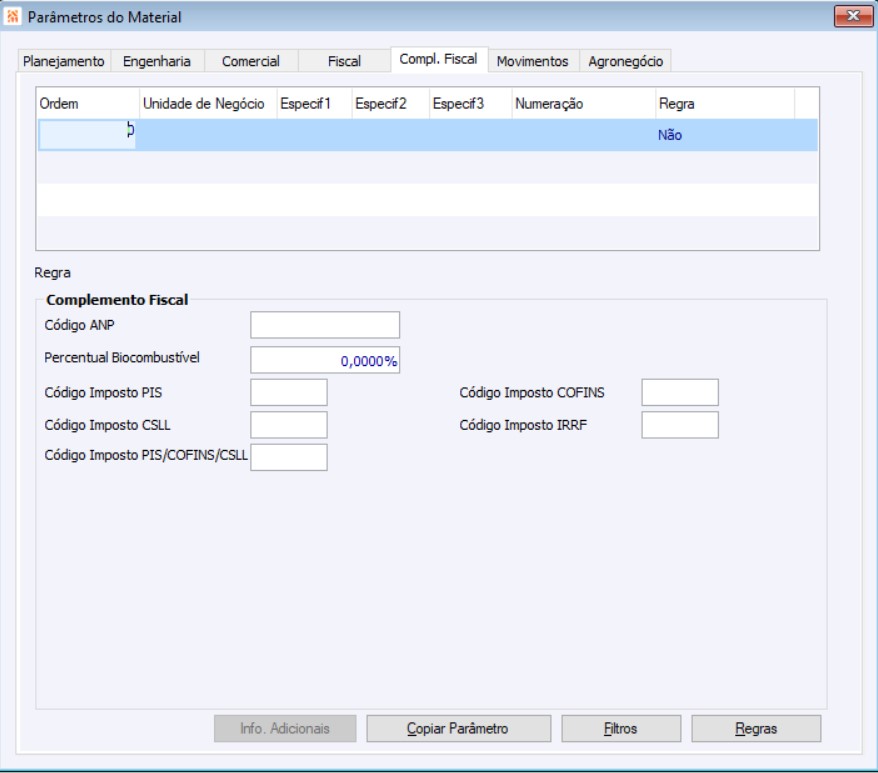This screenshot has width=878, height=773.
Task: Click the Código Imposto COFINS field
Action: coord(680,392)
